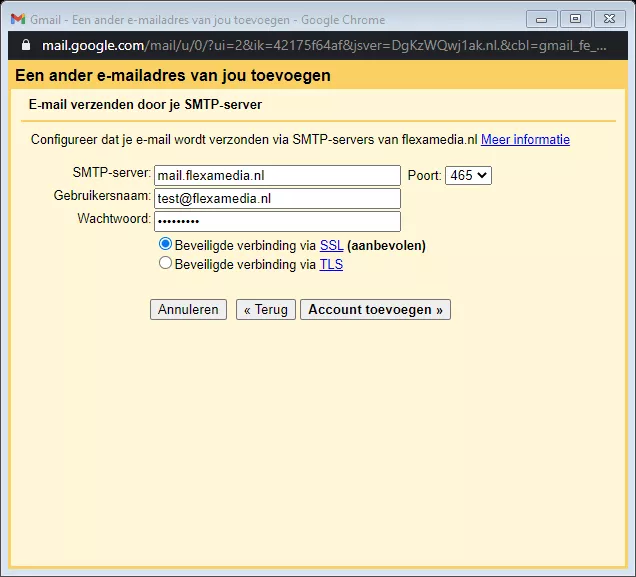
Task: Select SSL secure connection radio button
Action: point(165,244)
